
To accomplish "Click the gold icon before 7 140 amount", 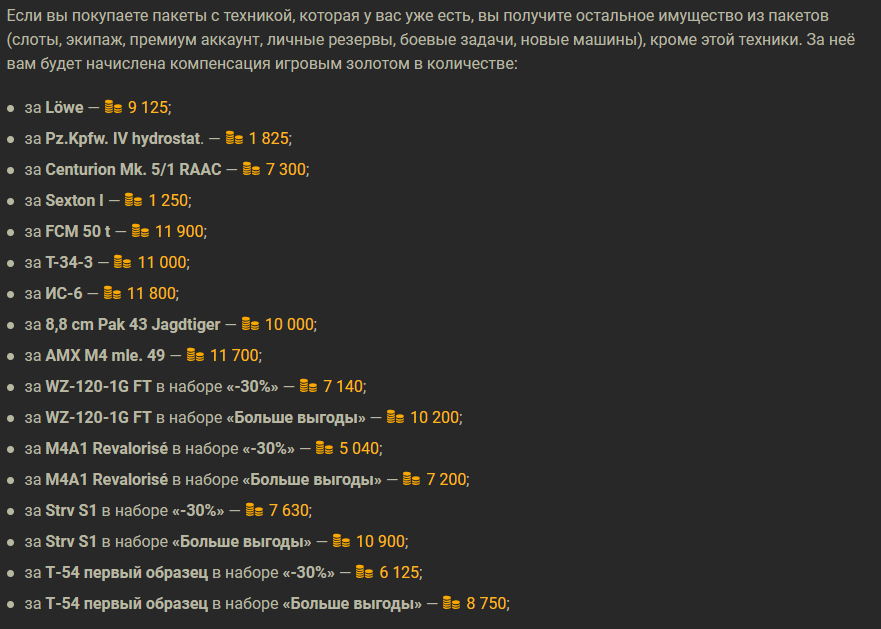I will (x=308, y=385).
